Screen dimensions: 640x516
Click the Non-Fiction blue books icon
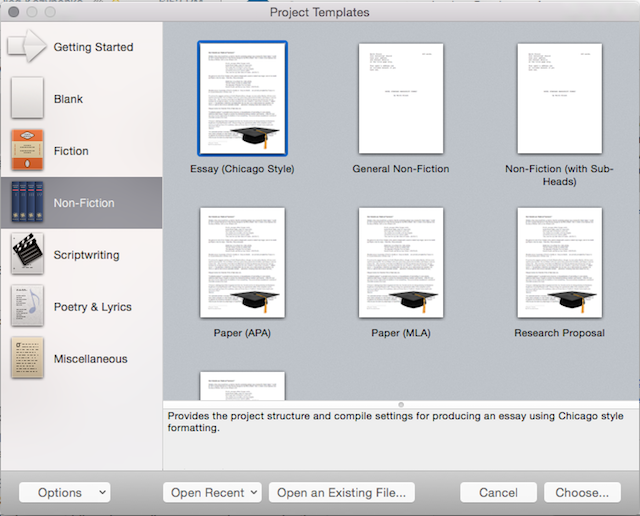pyautogui.click(x=27, y=202)
